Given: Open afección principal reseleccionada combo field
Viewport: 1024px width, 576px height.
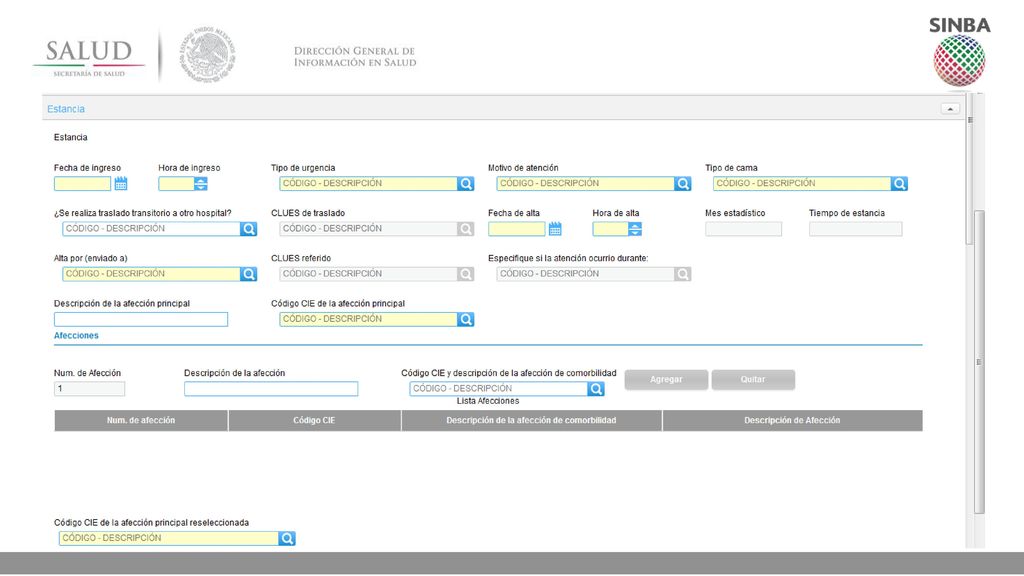Looking at the screenshot, I should tap(169, 538).
